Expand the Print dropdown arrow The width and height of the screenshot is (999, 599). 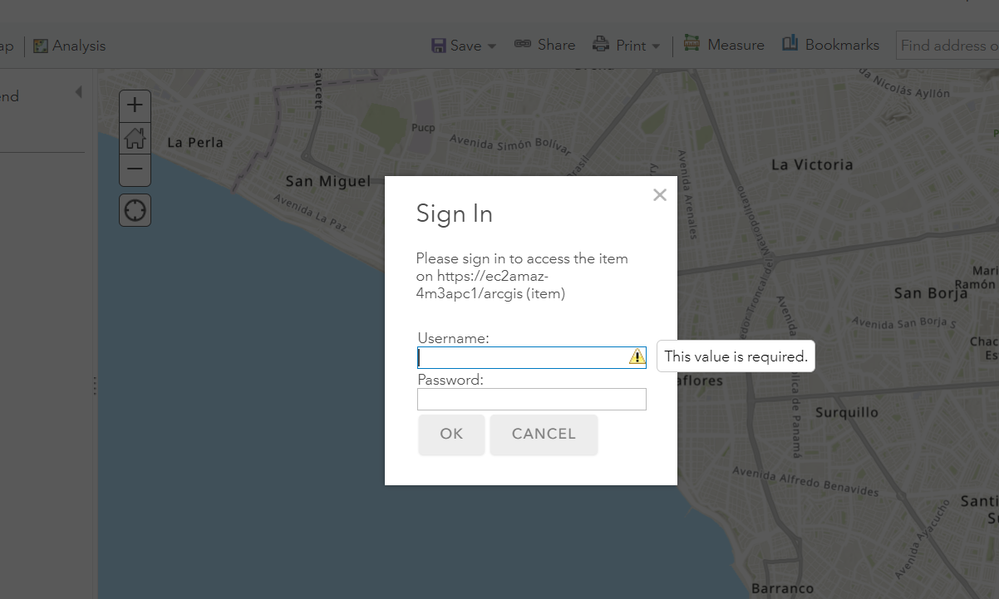click(655, 47)
